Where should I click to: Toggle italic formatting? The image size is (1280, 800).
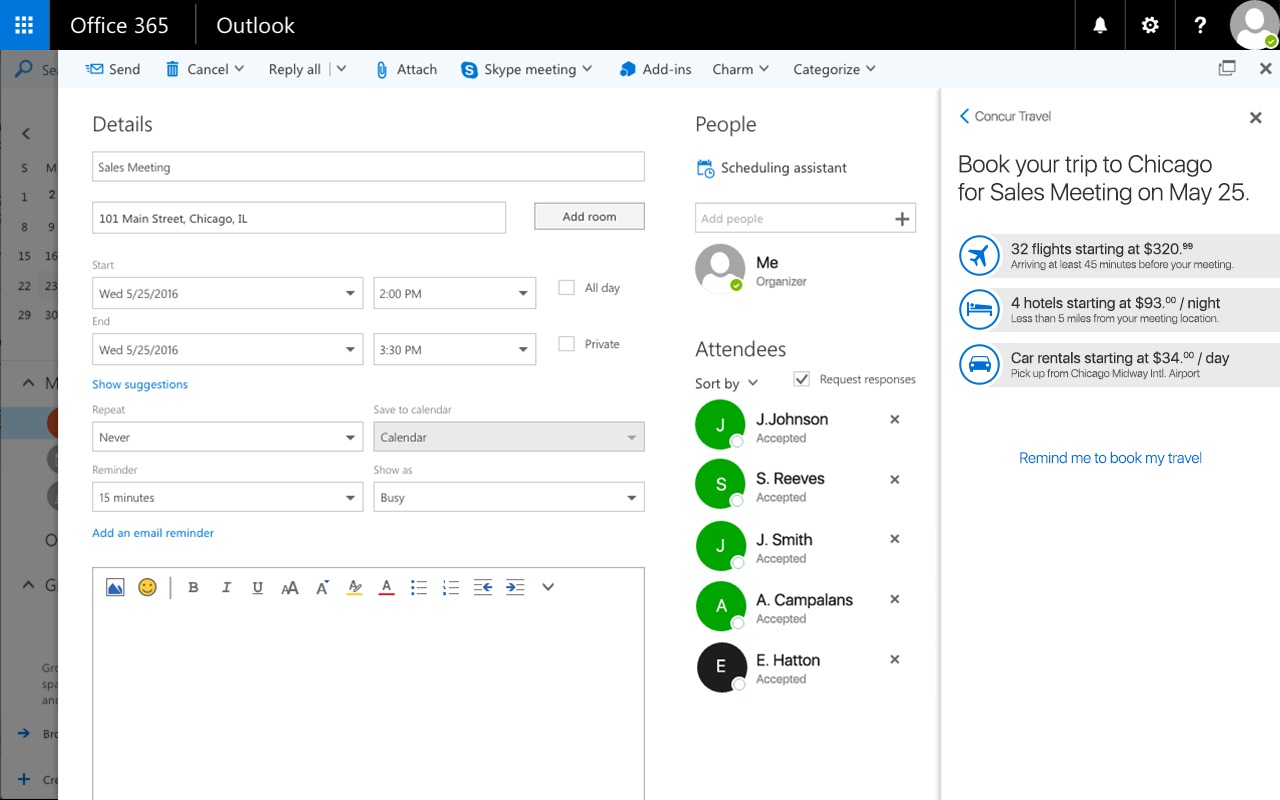click(226, 588)
